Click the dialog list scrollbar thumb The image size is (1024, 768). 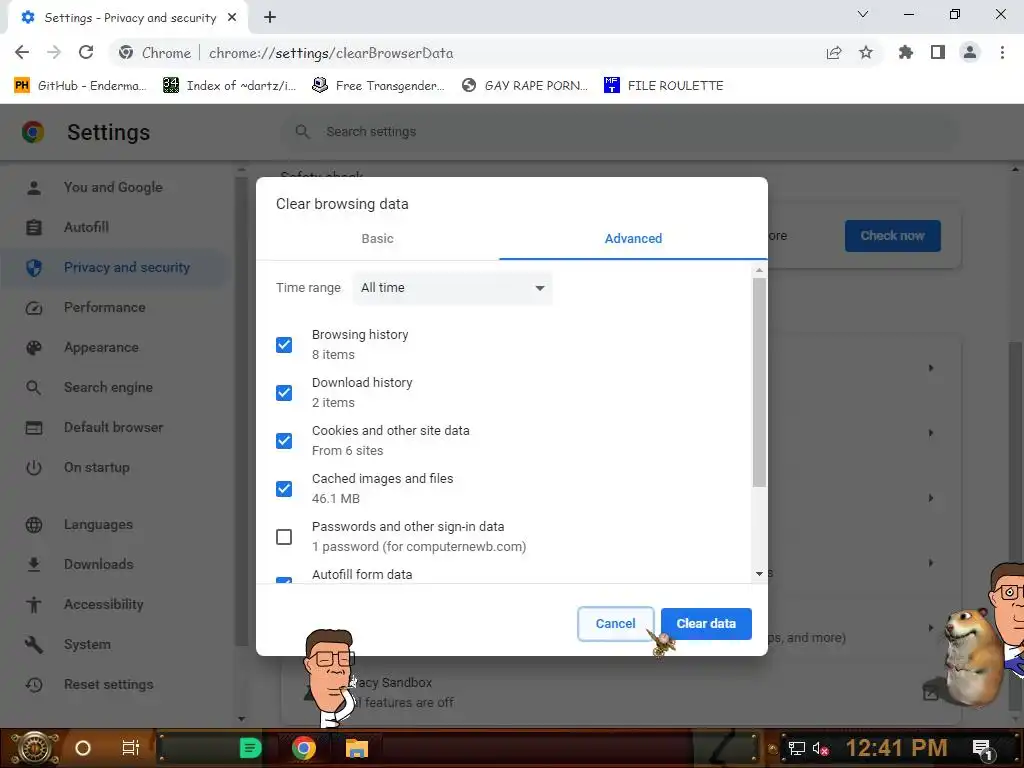[759, 383]
